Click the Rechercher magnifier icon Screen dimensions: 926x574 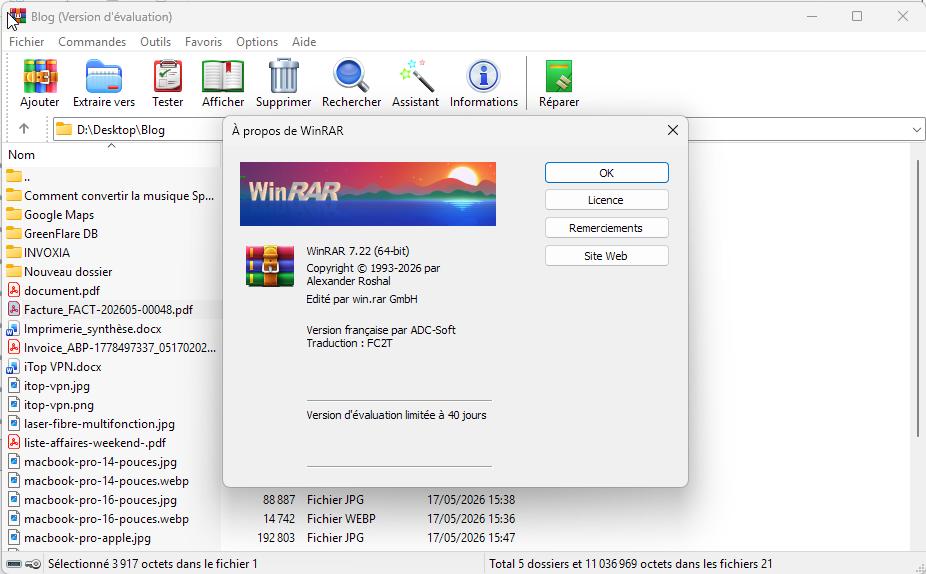pos(351,76)
